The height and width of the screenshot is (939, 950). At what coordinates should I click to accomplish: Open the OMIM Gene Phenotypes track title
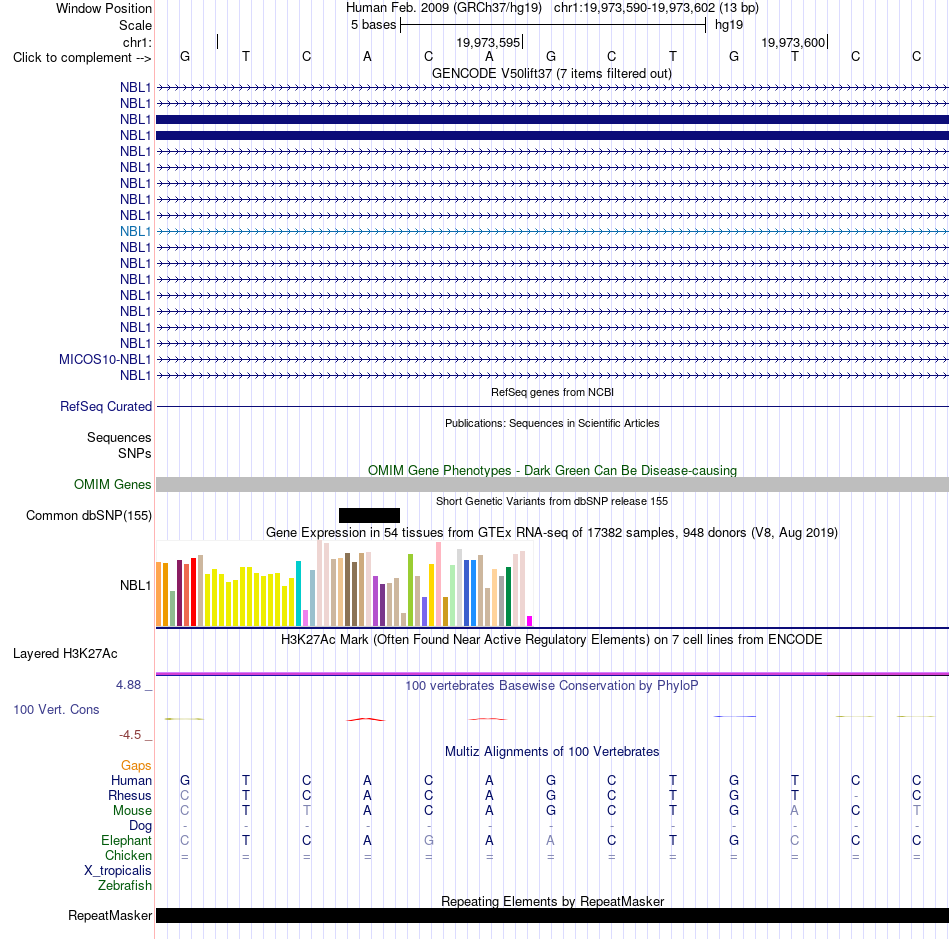coord(553,471)
